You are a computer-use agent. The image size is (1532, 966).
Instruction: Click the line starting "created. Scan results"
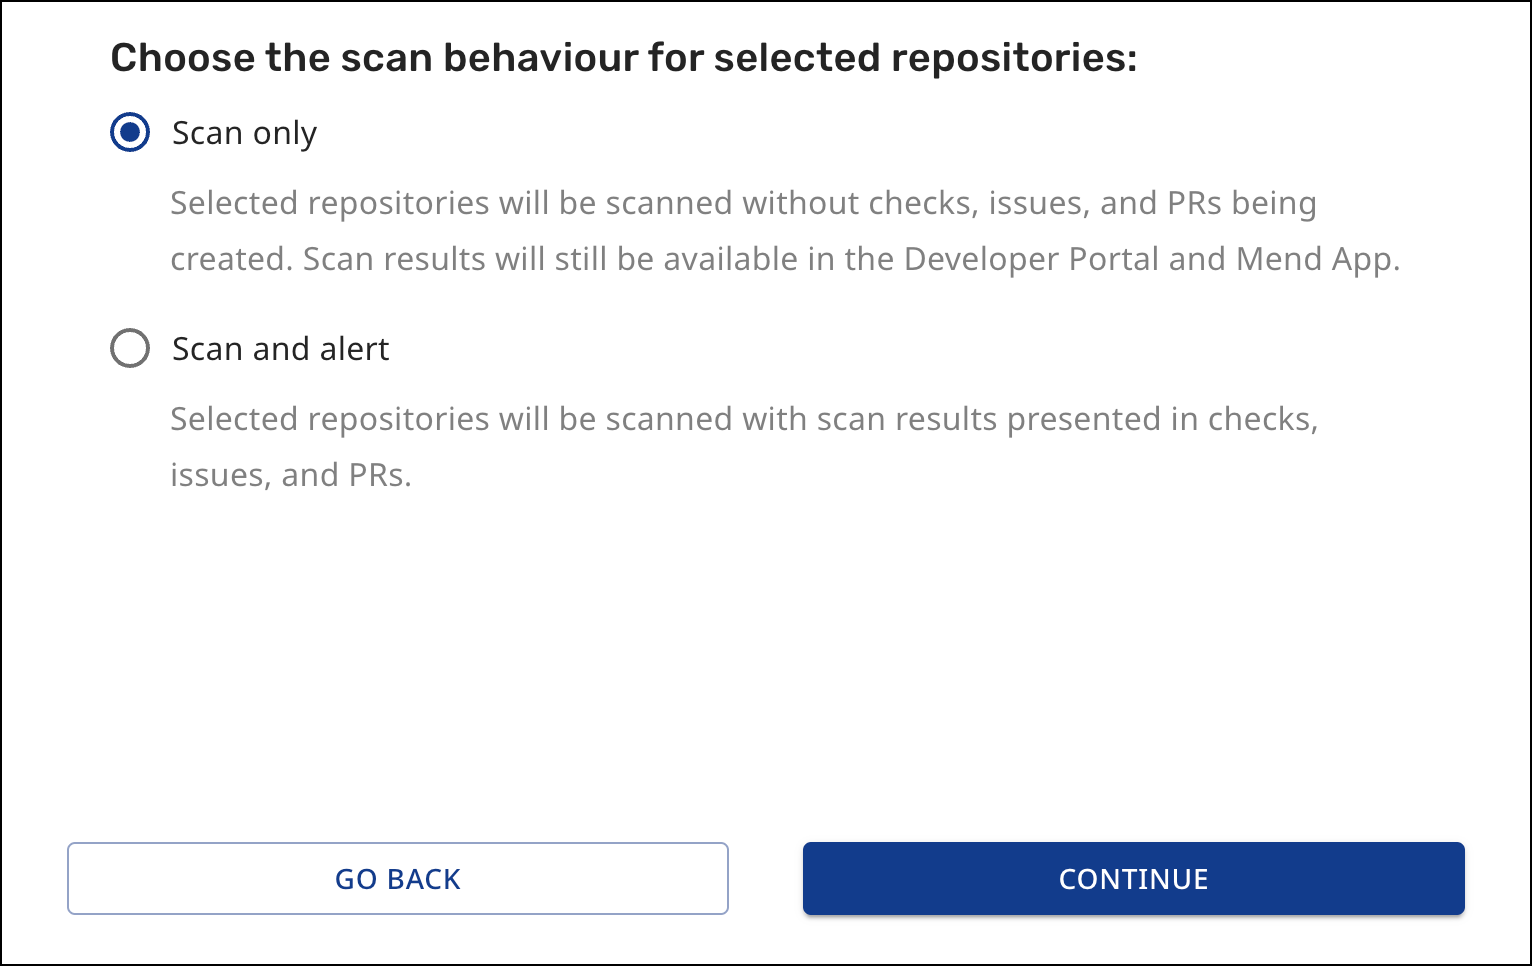784,259
